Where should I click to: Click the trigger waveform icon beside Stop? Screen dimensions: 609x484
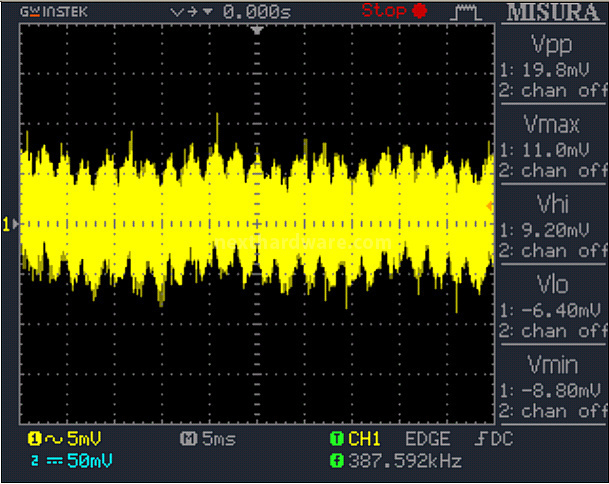click(466, 13)
